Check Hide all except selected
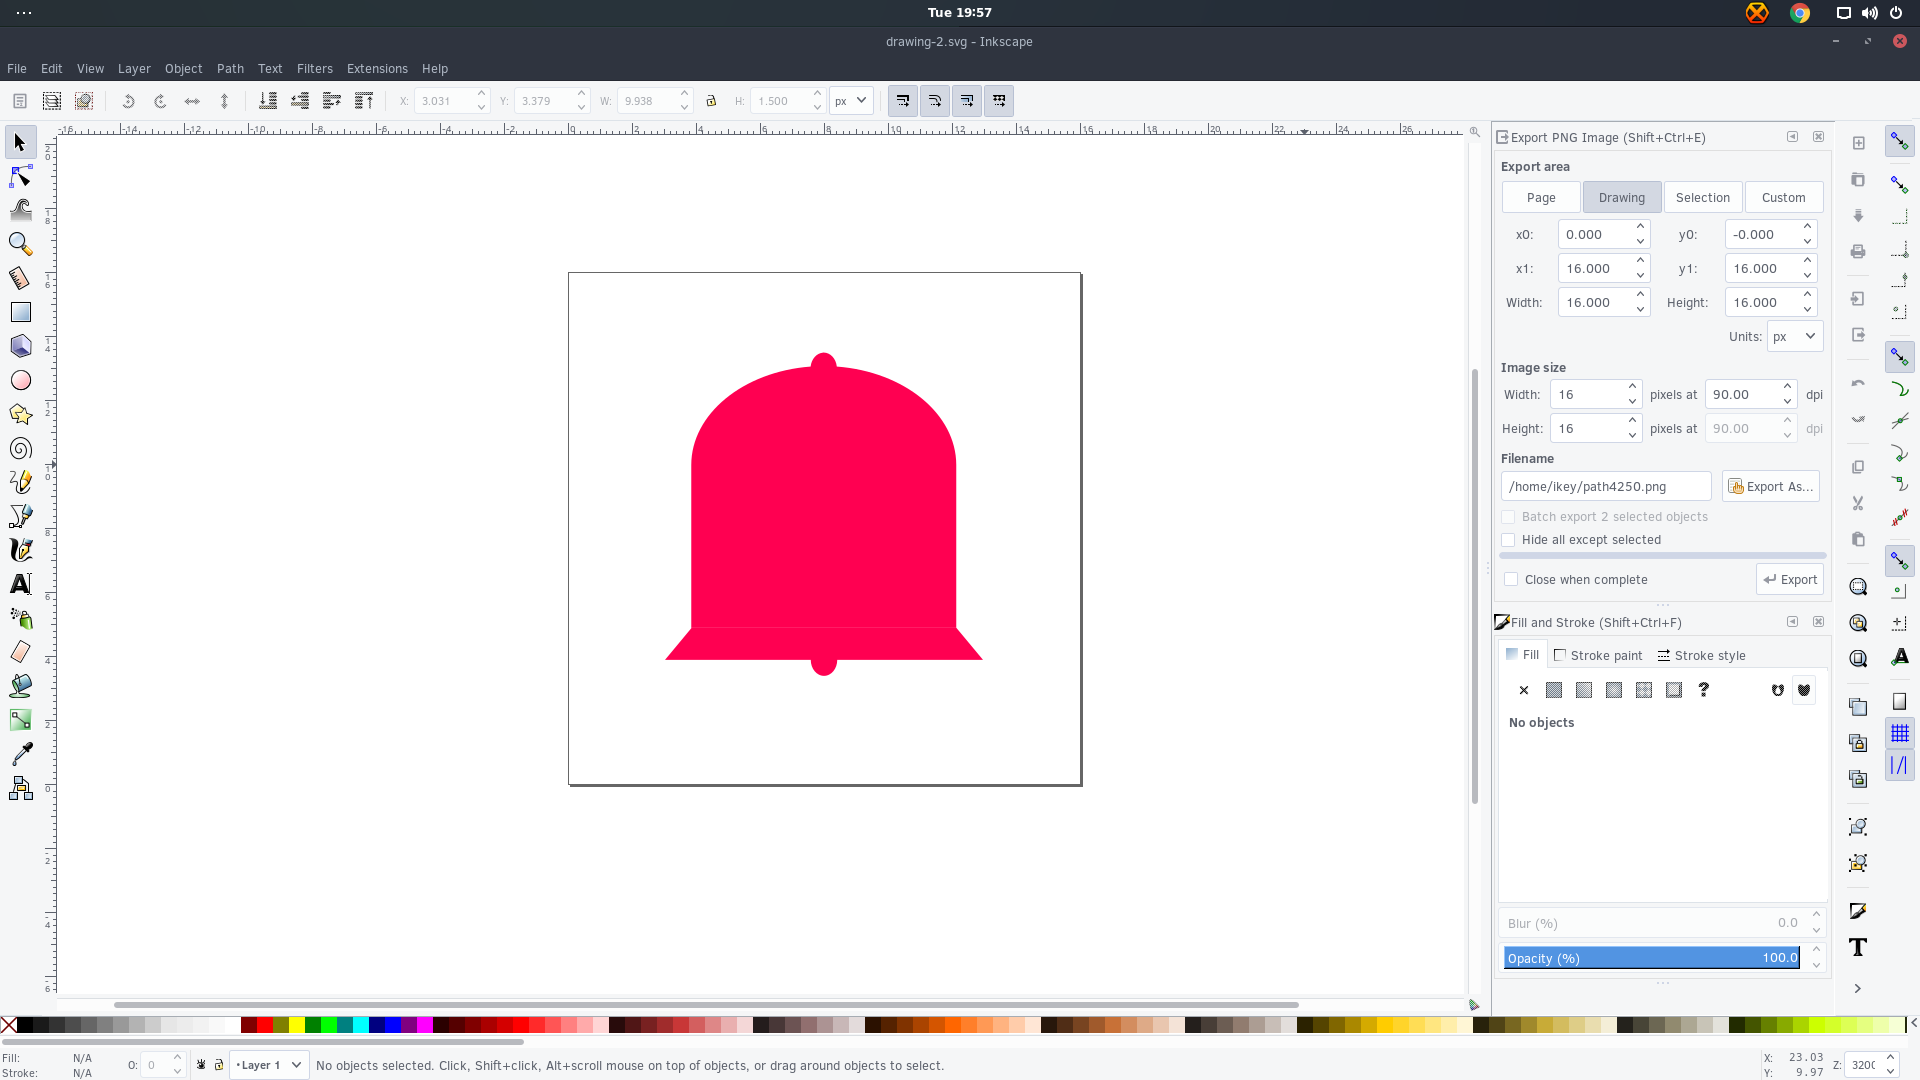Screen dimensions: 1920x1080 pyautogui.click(x=1508, y=540)
